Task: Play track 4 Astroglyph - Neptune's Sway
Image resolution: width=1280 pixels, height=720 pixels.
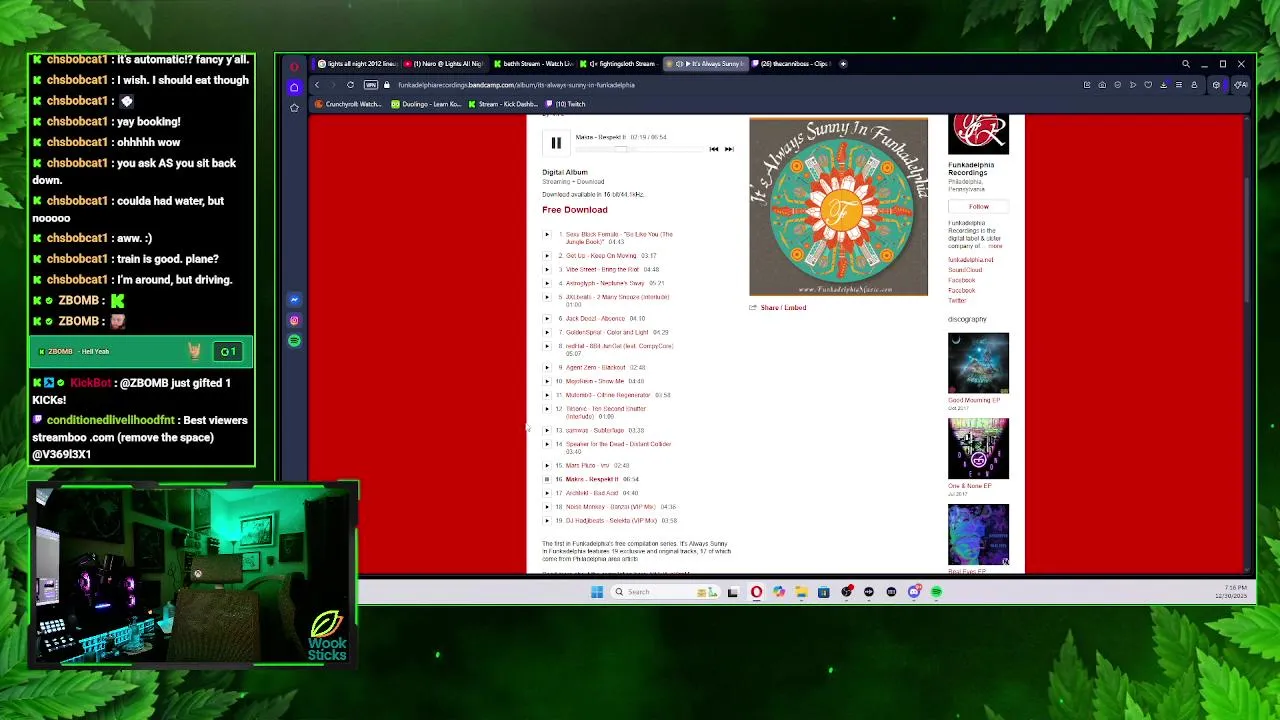Action: [x=547, y=284]
